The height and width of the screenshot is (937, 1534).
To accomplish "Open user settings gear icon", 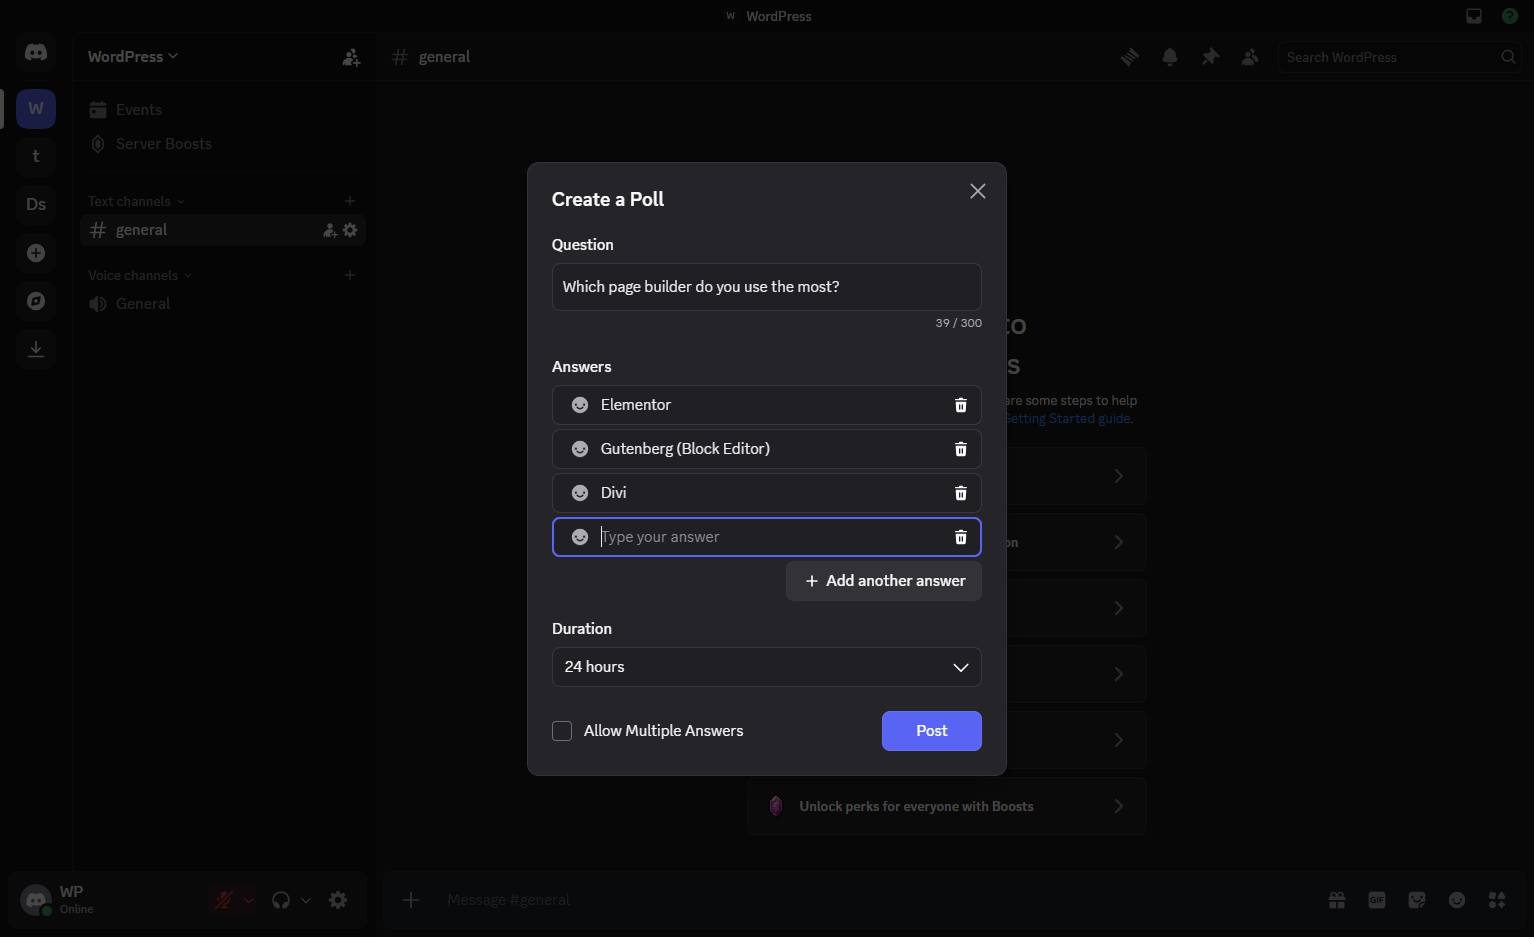I will click(x=338, y=900).
